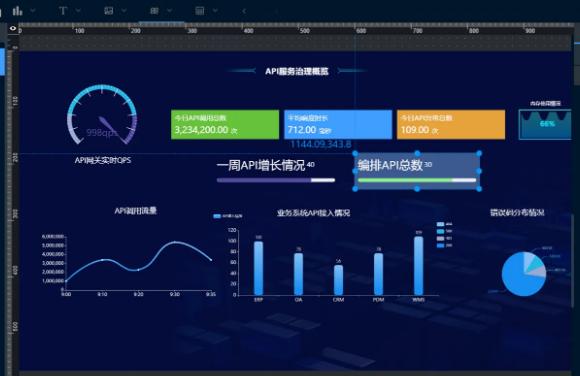This screenshot has width=580, height=376.
Task: Click the PDM bar in the bar chart
Action: pos(378,274)
